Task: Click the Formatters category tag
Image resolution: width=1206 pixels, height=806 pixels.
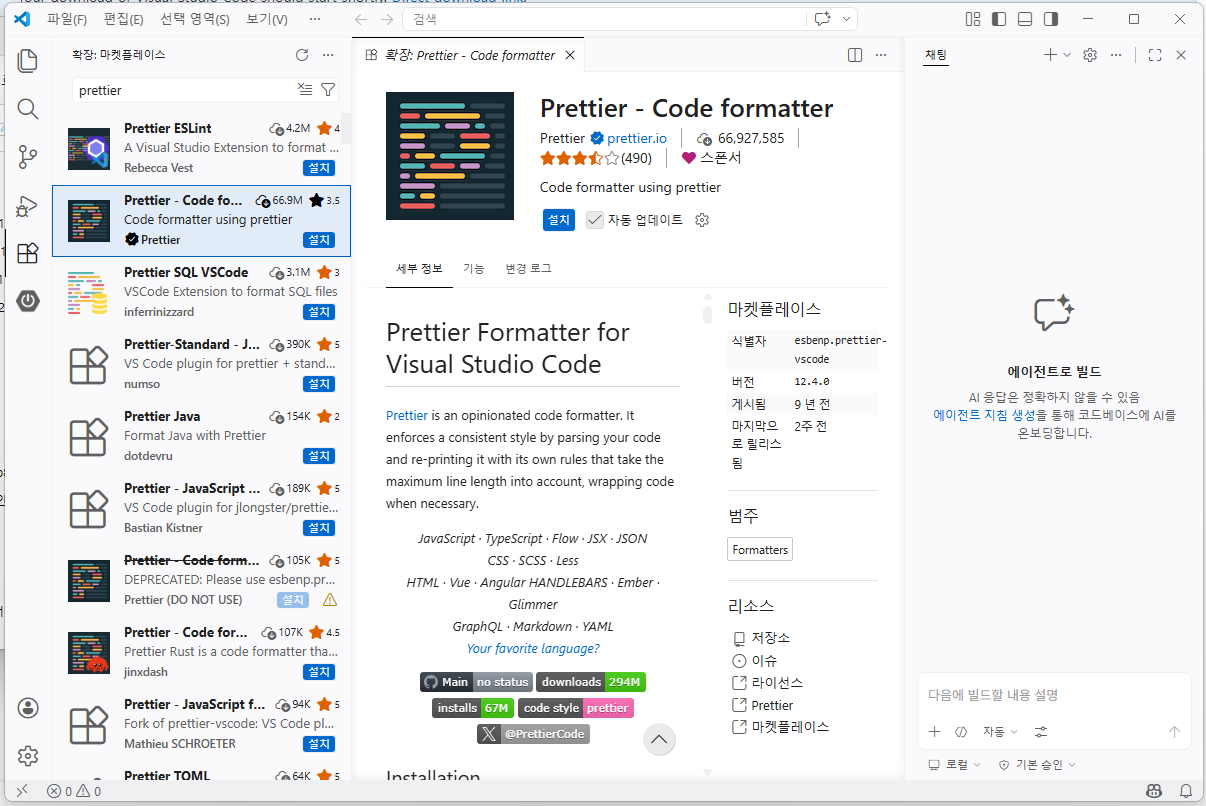Action: pos(760,550)
